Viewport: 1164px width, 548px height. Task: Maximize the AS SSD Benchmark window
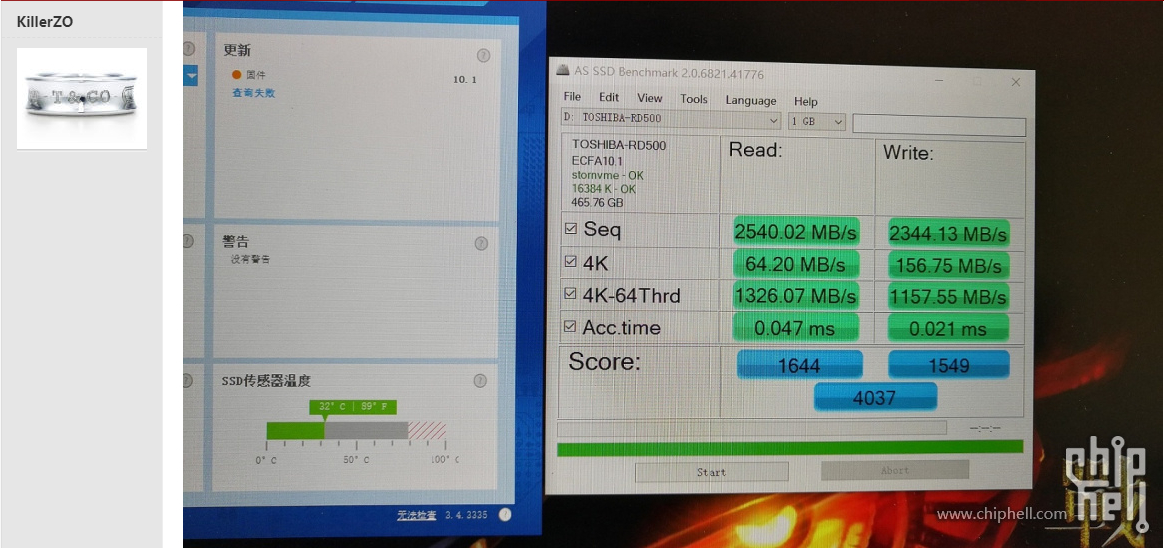(977, 81)
